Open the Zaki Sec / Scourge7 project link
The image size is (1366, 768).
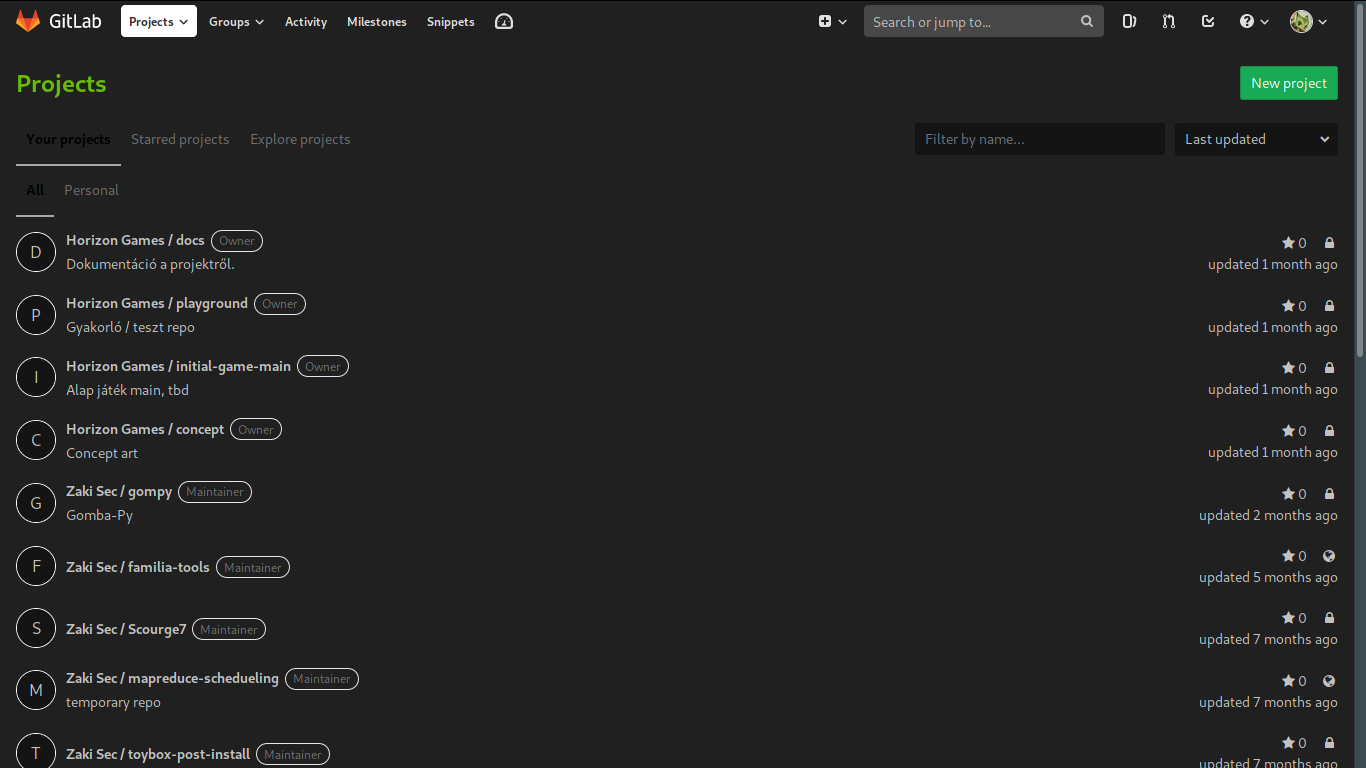click(x=126, y=628)
